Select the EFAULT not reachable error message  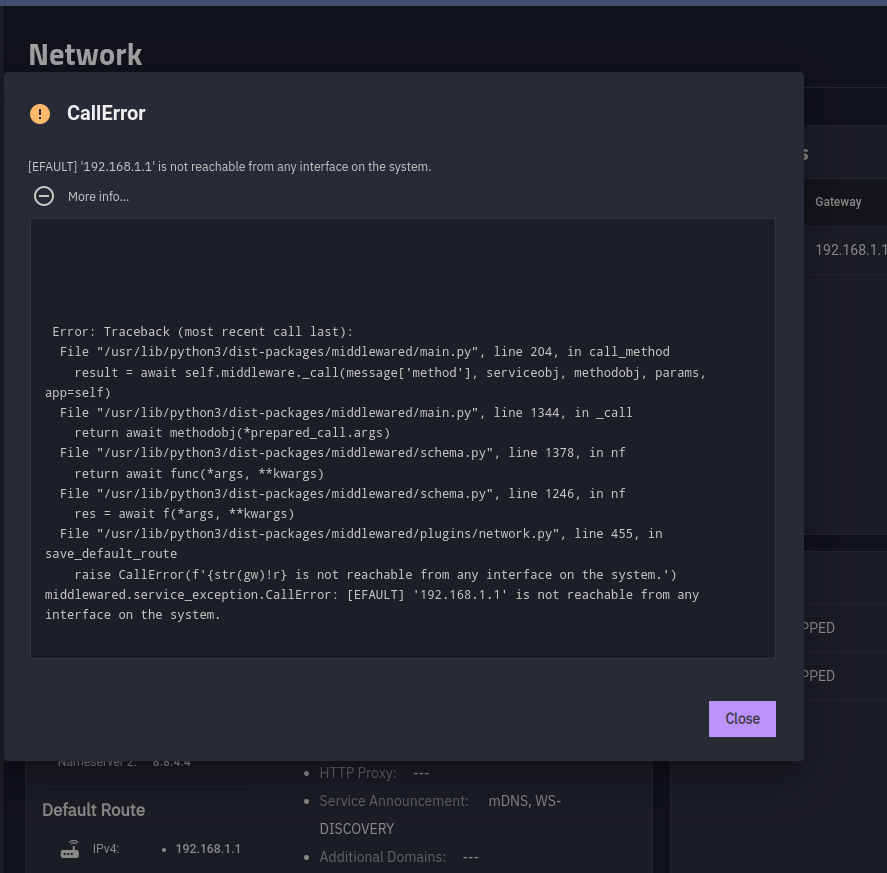point(230,166)
